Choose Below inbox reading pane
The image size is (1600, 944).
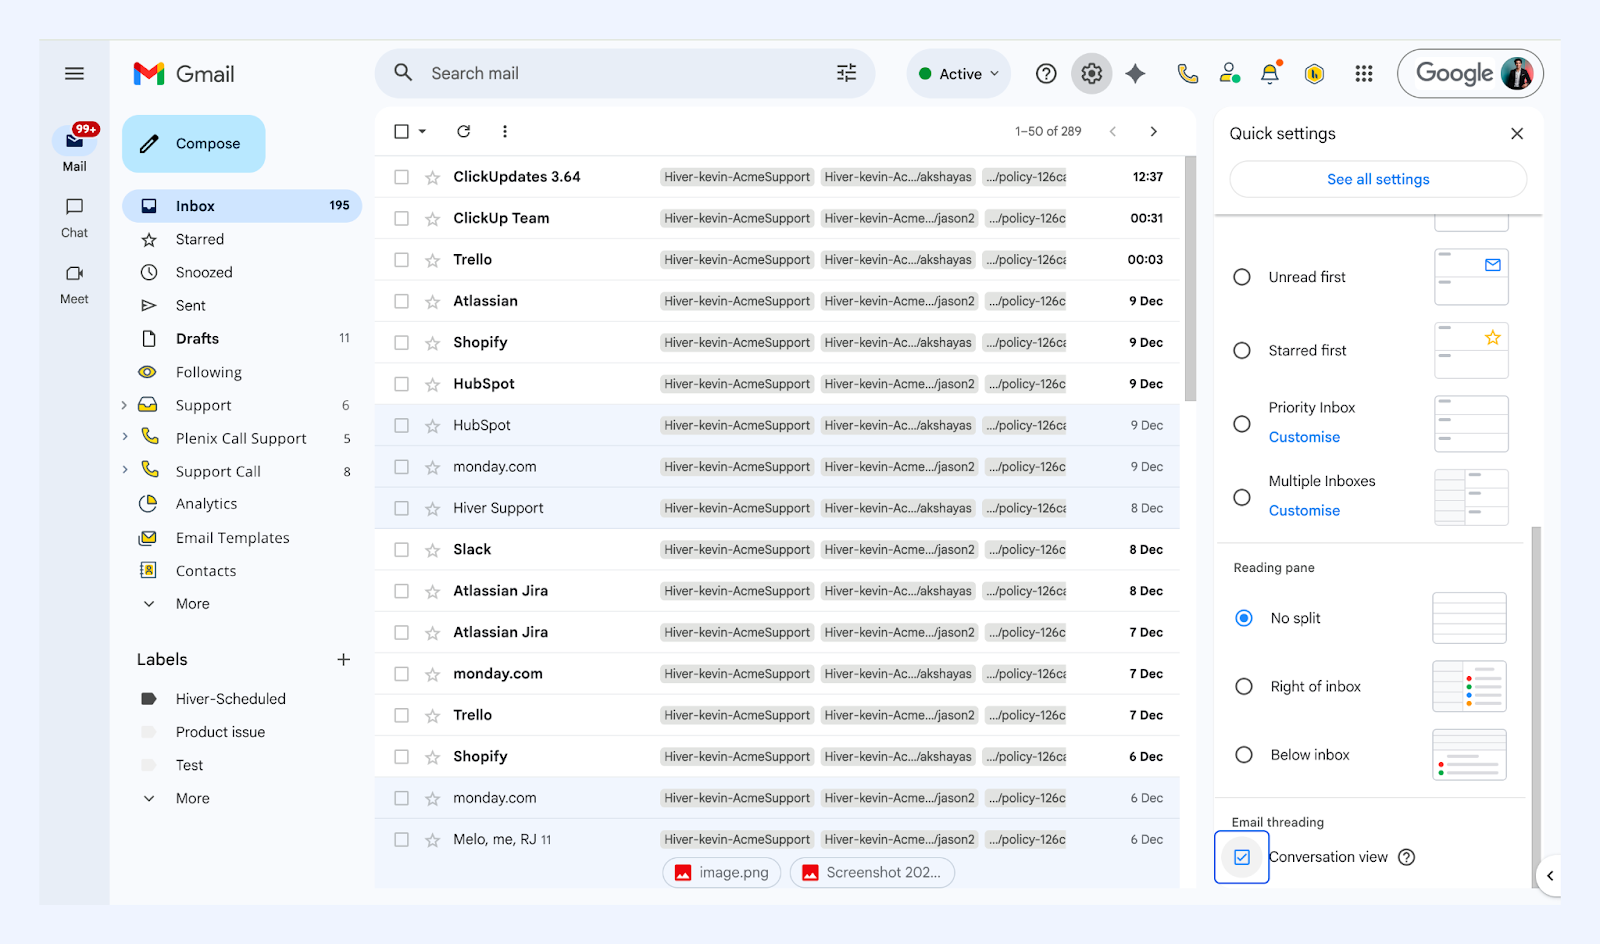pyautogui.click(x=1244, y=755)
